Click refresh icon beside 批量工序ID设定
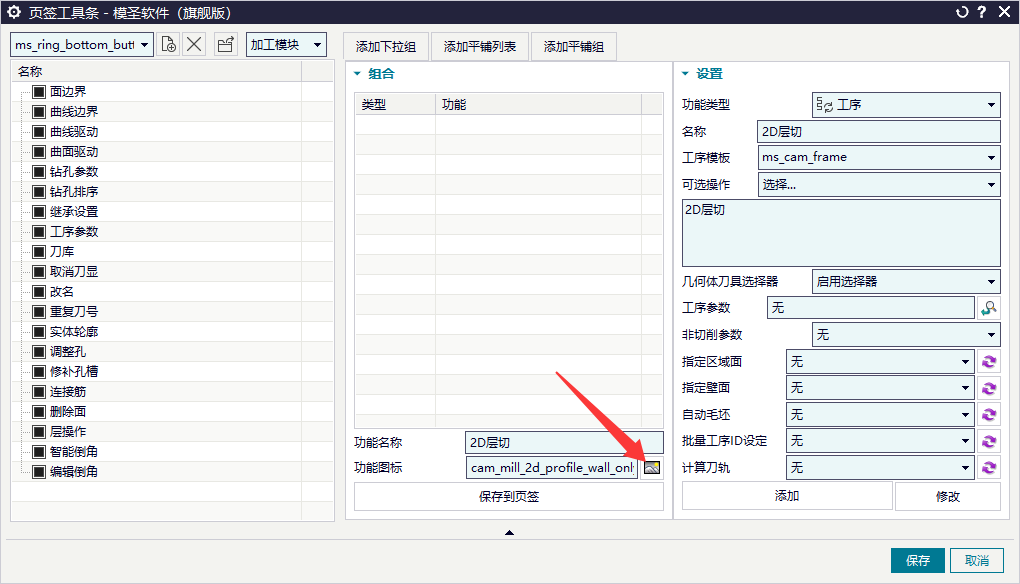 click(x=989, y=441)
